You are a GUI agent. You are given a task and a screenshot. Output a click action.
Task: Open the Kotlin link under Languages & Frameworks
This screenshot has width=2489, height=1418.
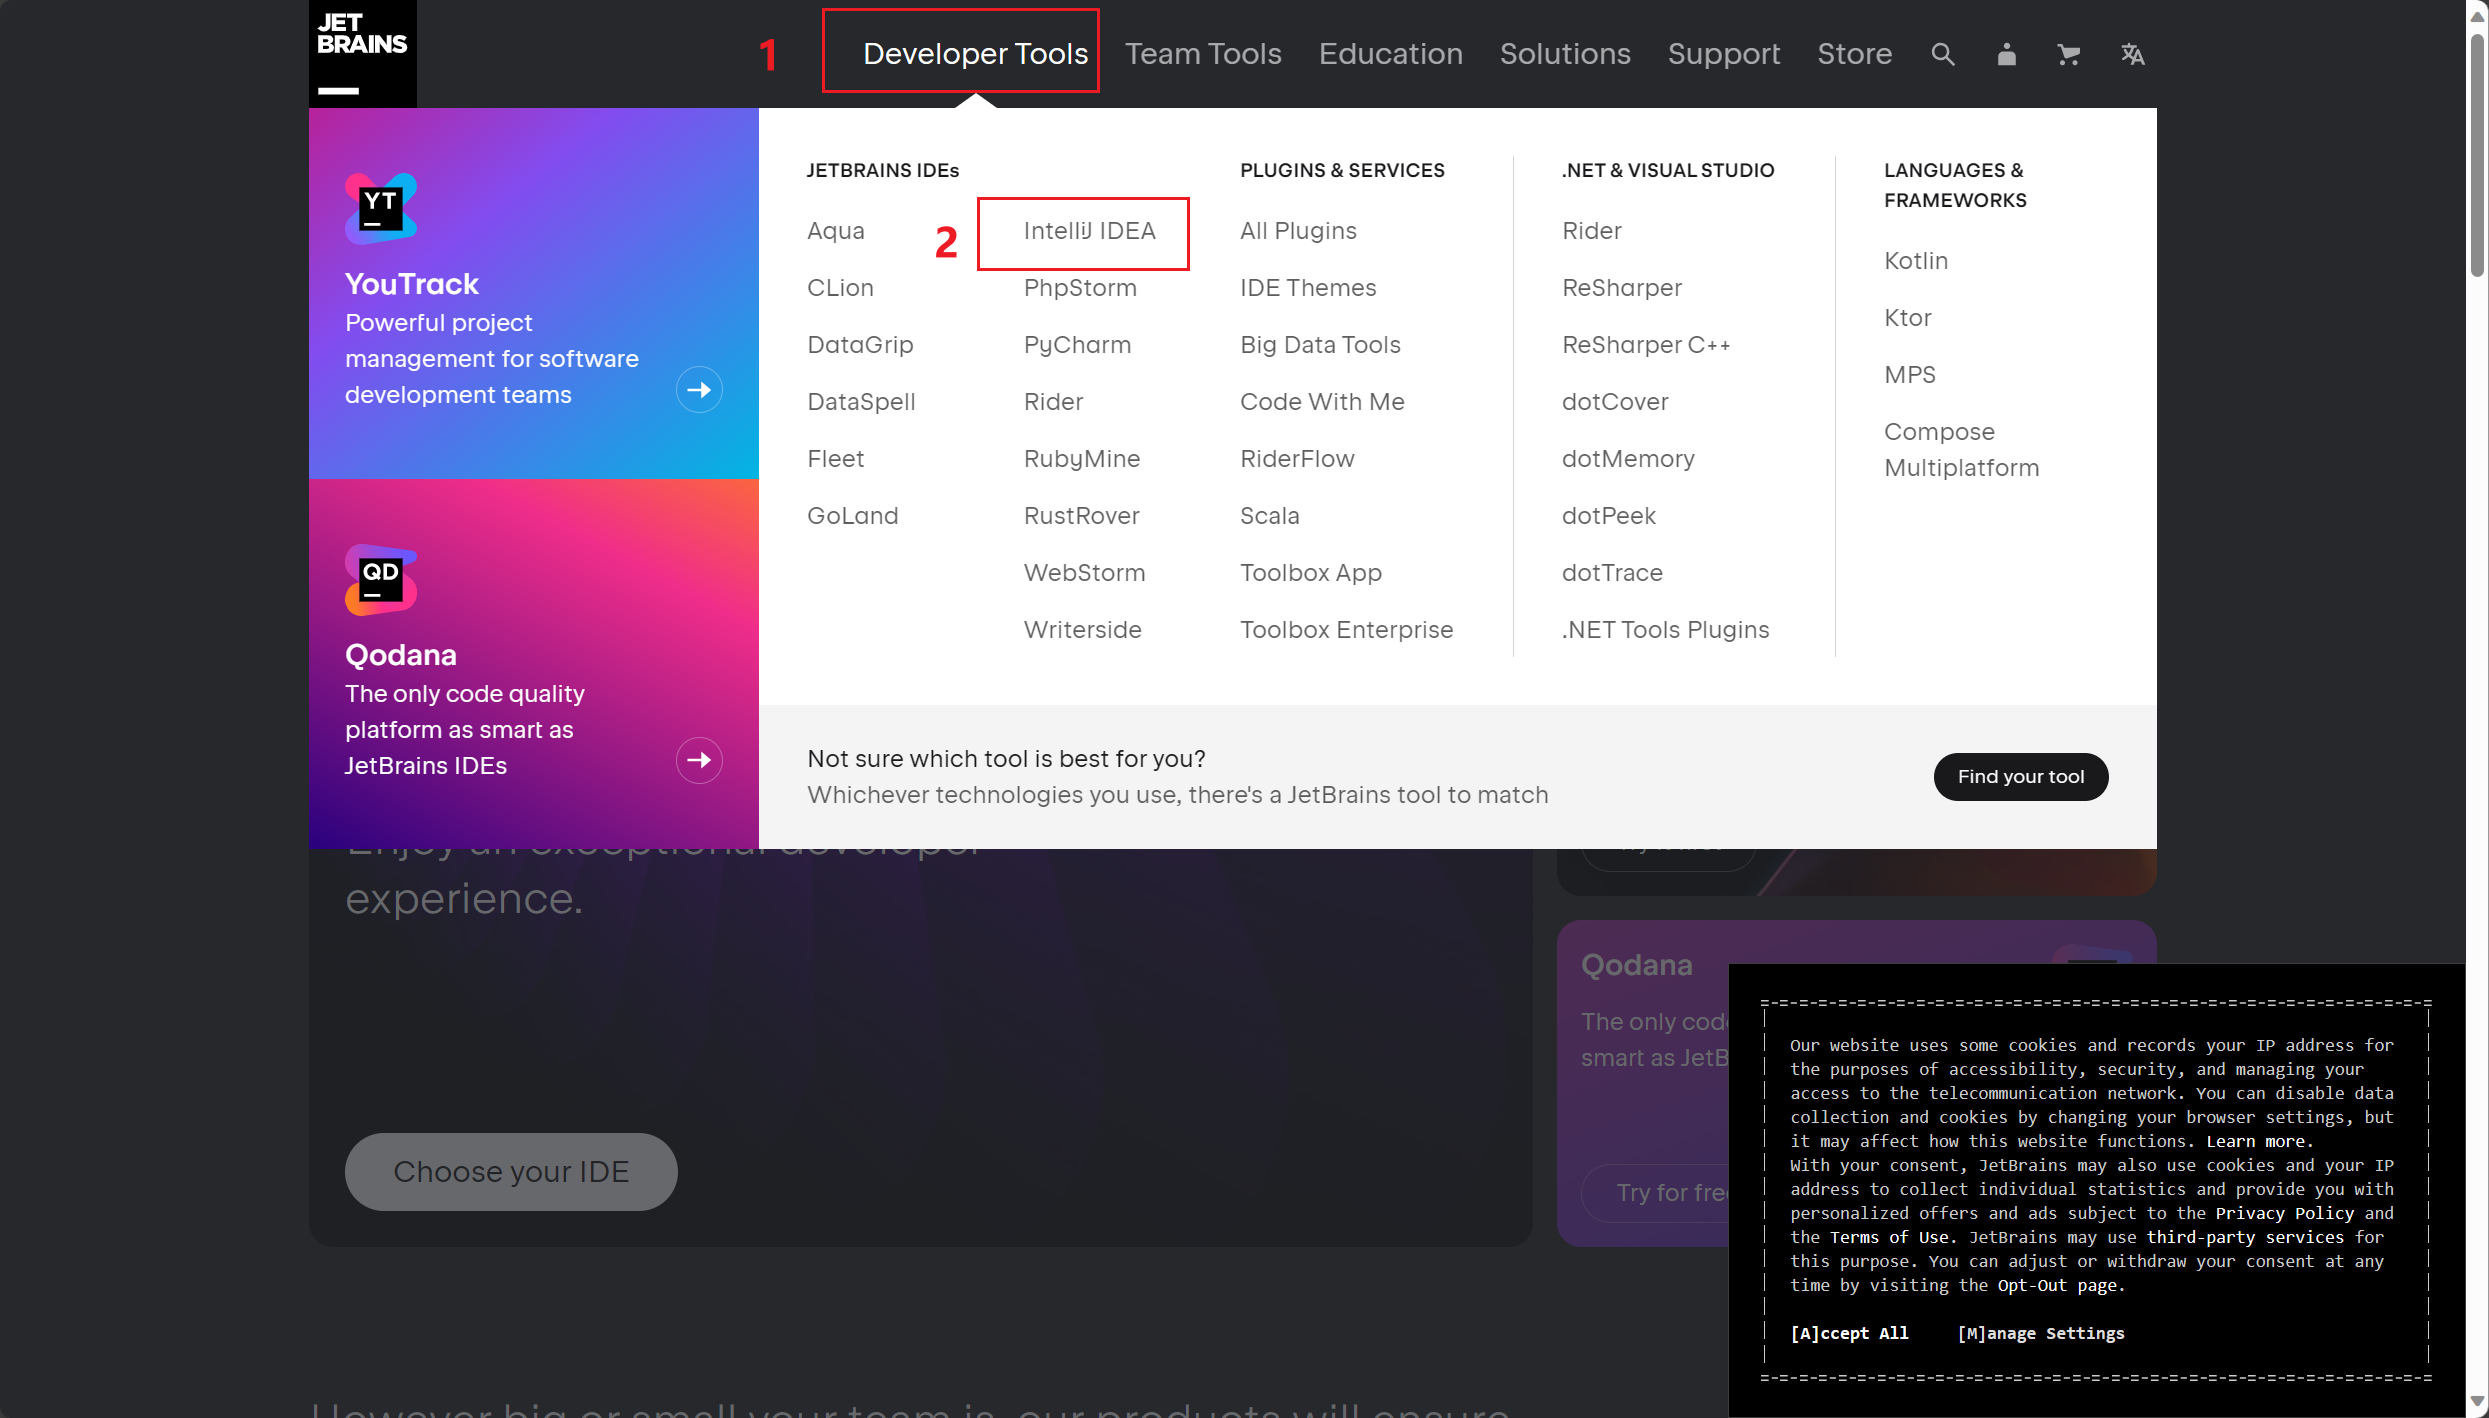click(x=1915, y=261)
